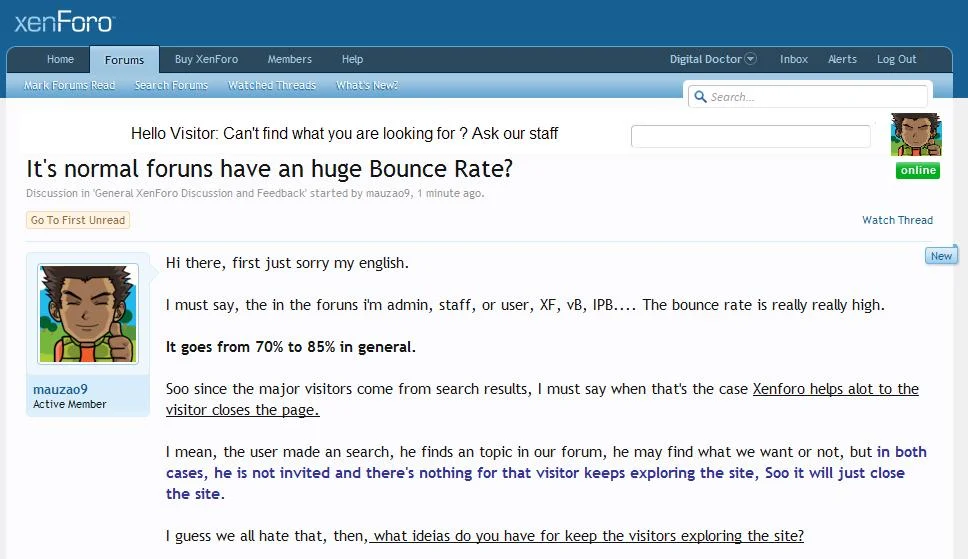The height and width of the screenshot is (559, 968).
Task: Open the Help tab
Action: tap(353, 59)
